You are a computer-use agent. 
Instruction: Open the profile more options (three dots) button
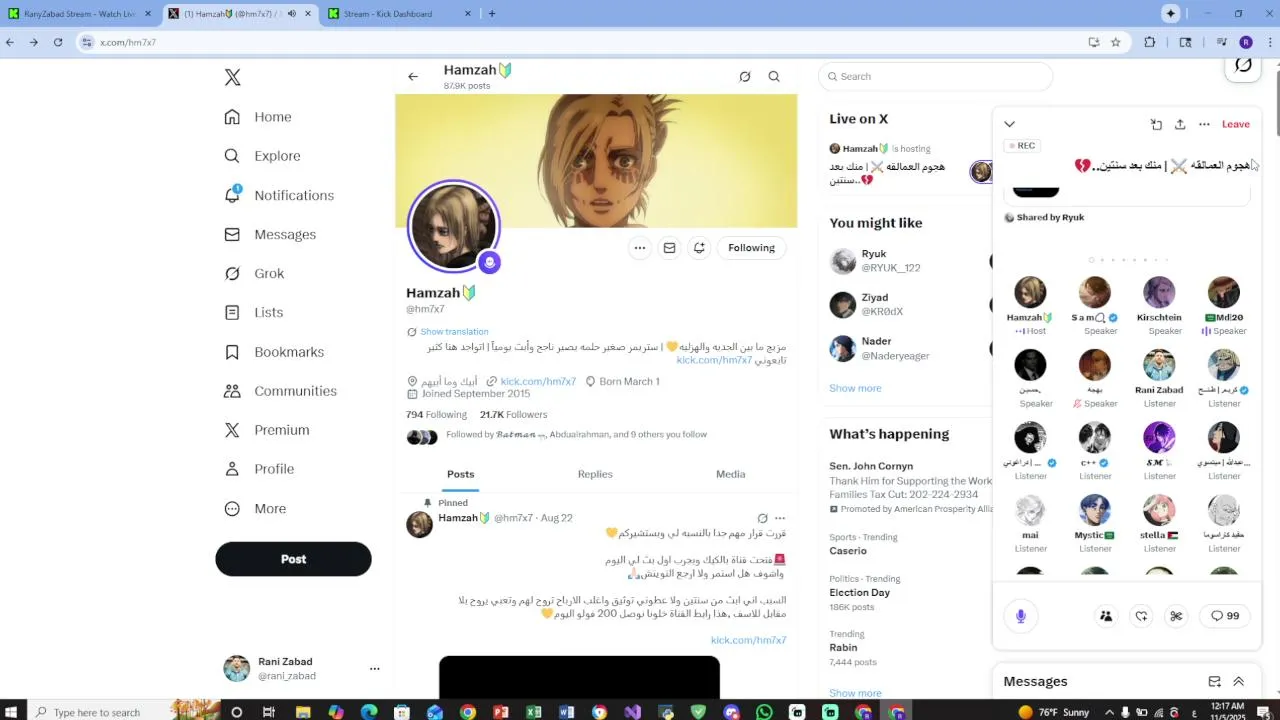click(640, 248)
